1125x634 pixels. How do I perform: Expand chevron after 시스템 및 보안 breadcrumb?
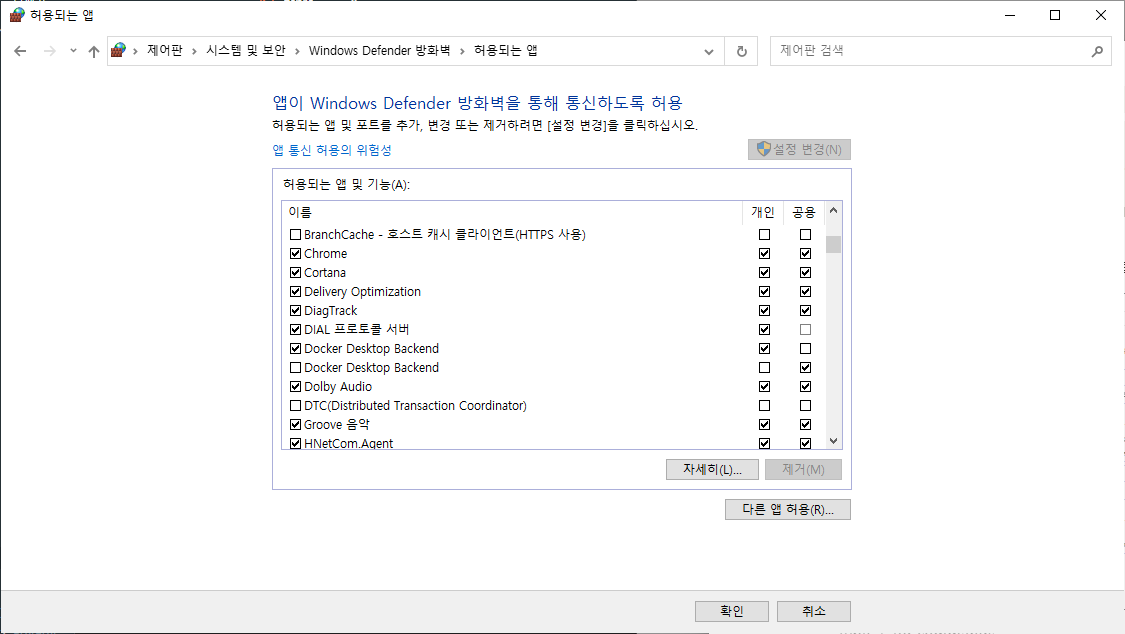(x=297, y=51)
